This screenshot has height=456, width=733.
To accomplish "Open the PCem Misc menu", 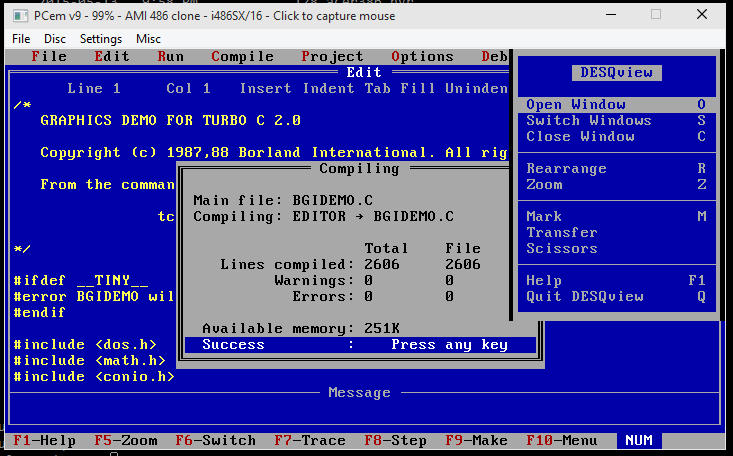I will click(x=148, y=39).
